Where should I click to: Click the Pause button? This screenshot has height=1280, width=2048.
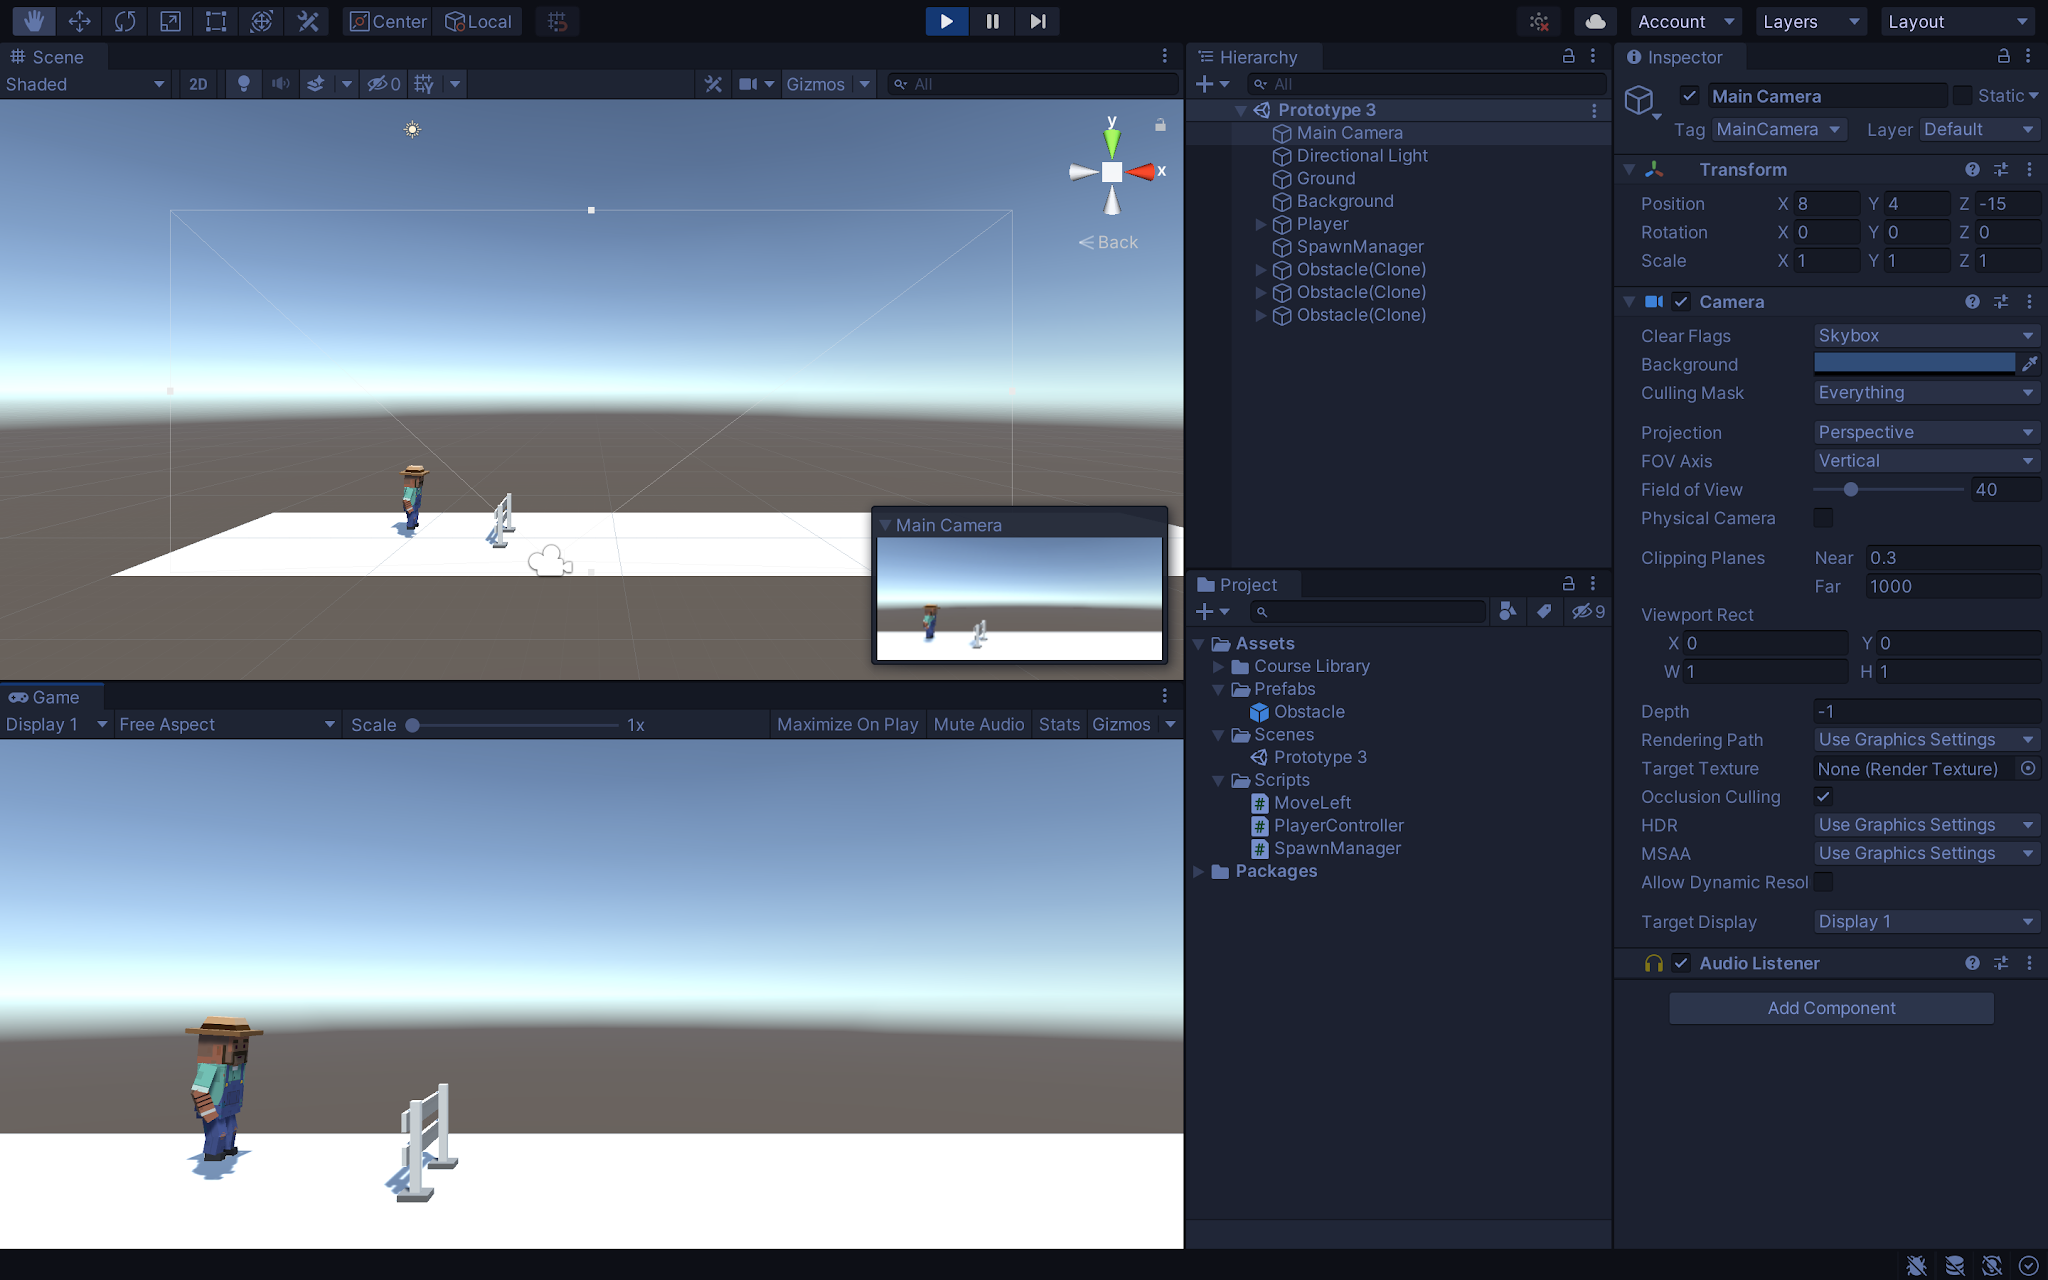pyautogui.click(x=992, y=21)
